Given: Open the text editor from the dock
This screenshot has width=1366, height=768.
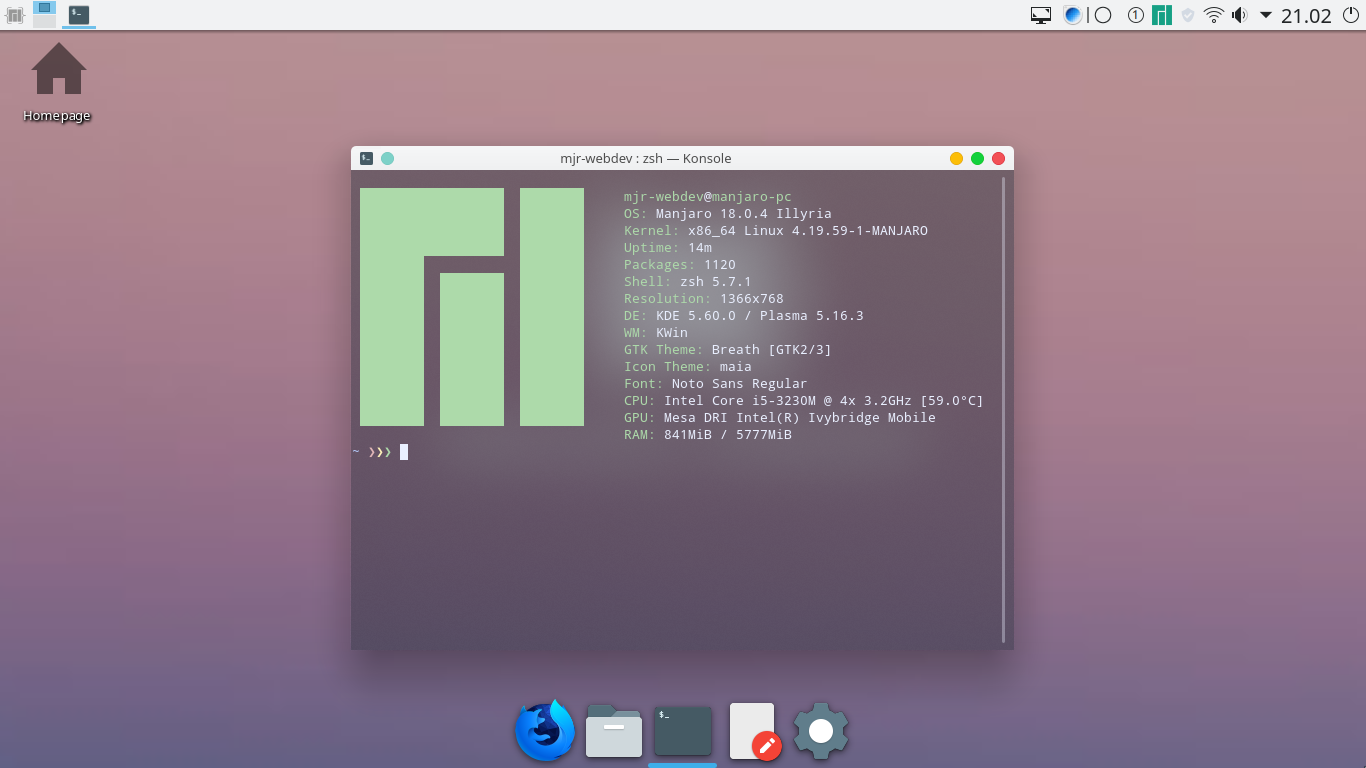Looking at the screenshot, I should point(754,731).
